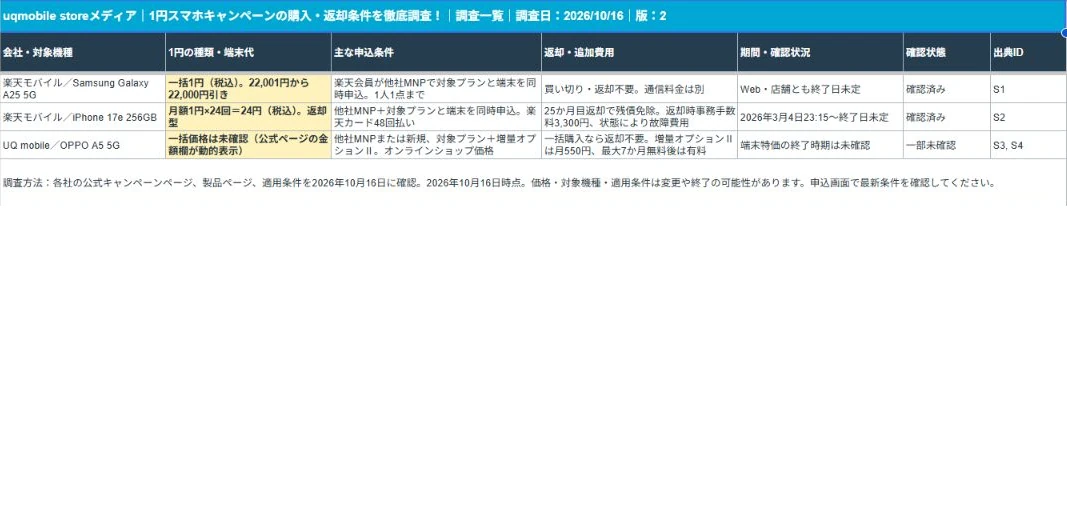Click the cell 買い切り・返却不要。通信料金は別
The image size is (1067, 508).
[640, 88]
